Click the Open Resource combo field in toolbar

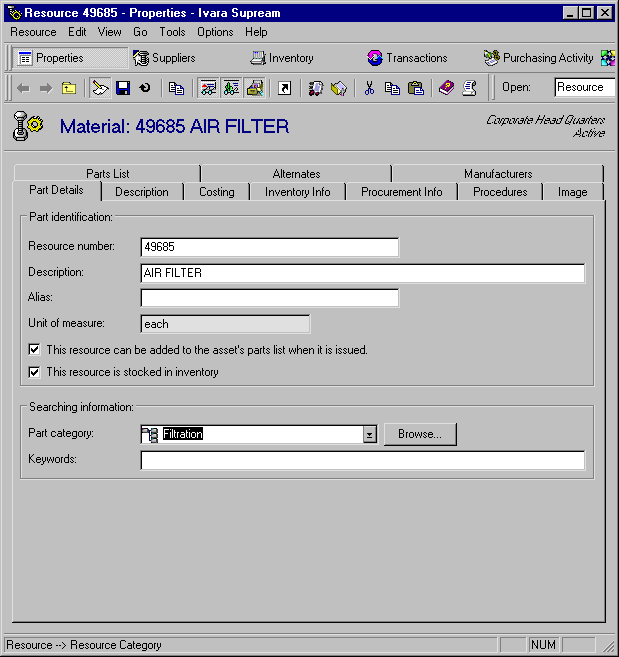pos(585,87)
